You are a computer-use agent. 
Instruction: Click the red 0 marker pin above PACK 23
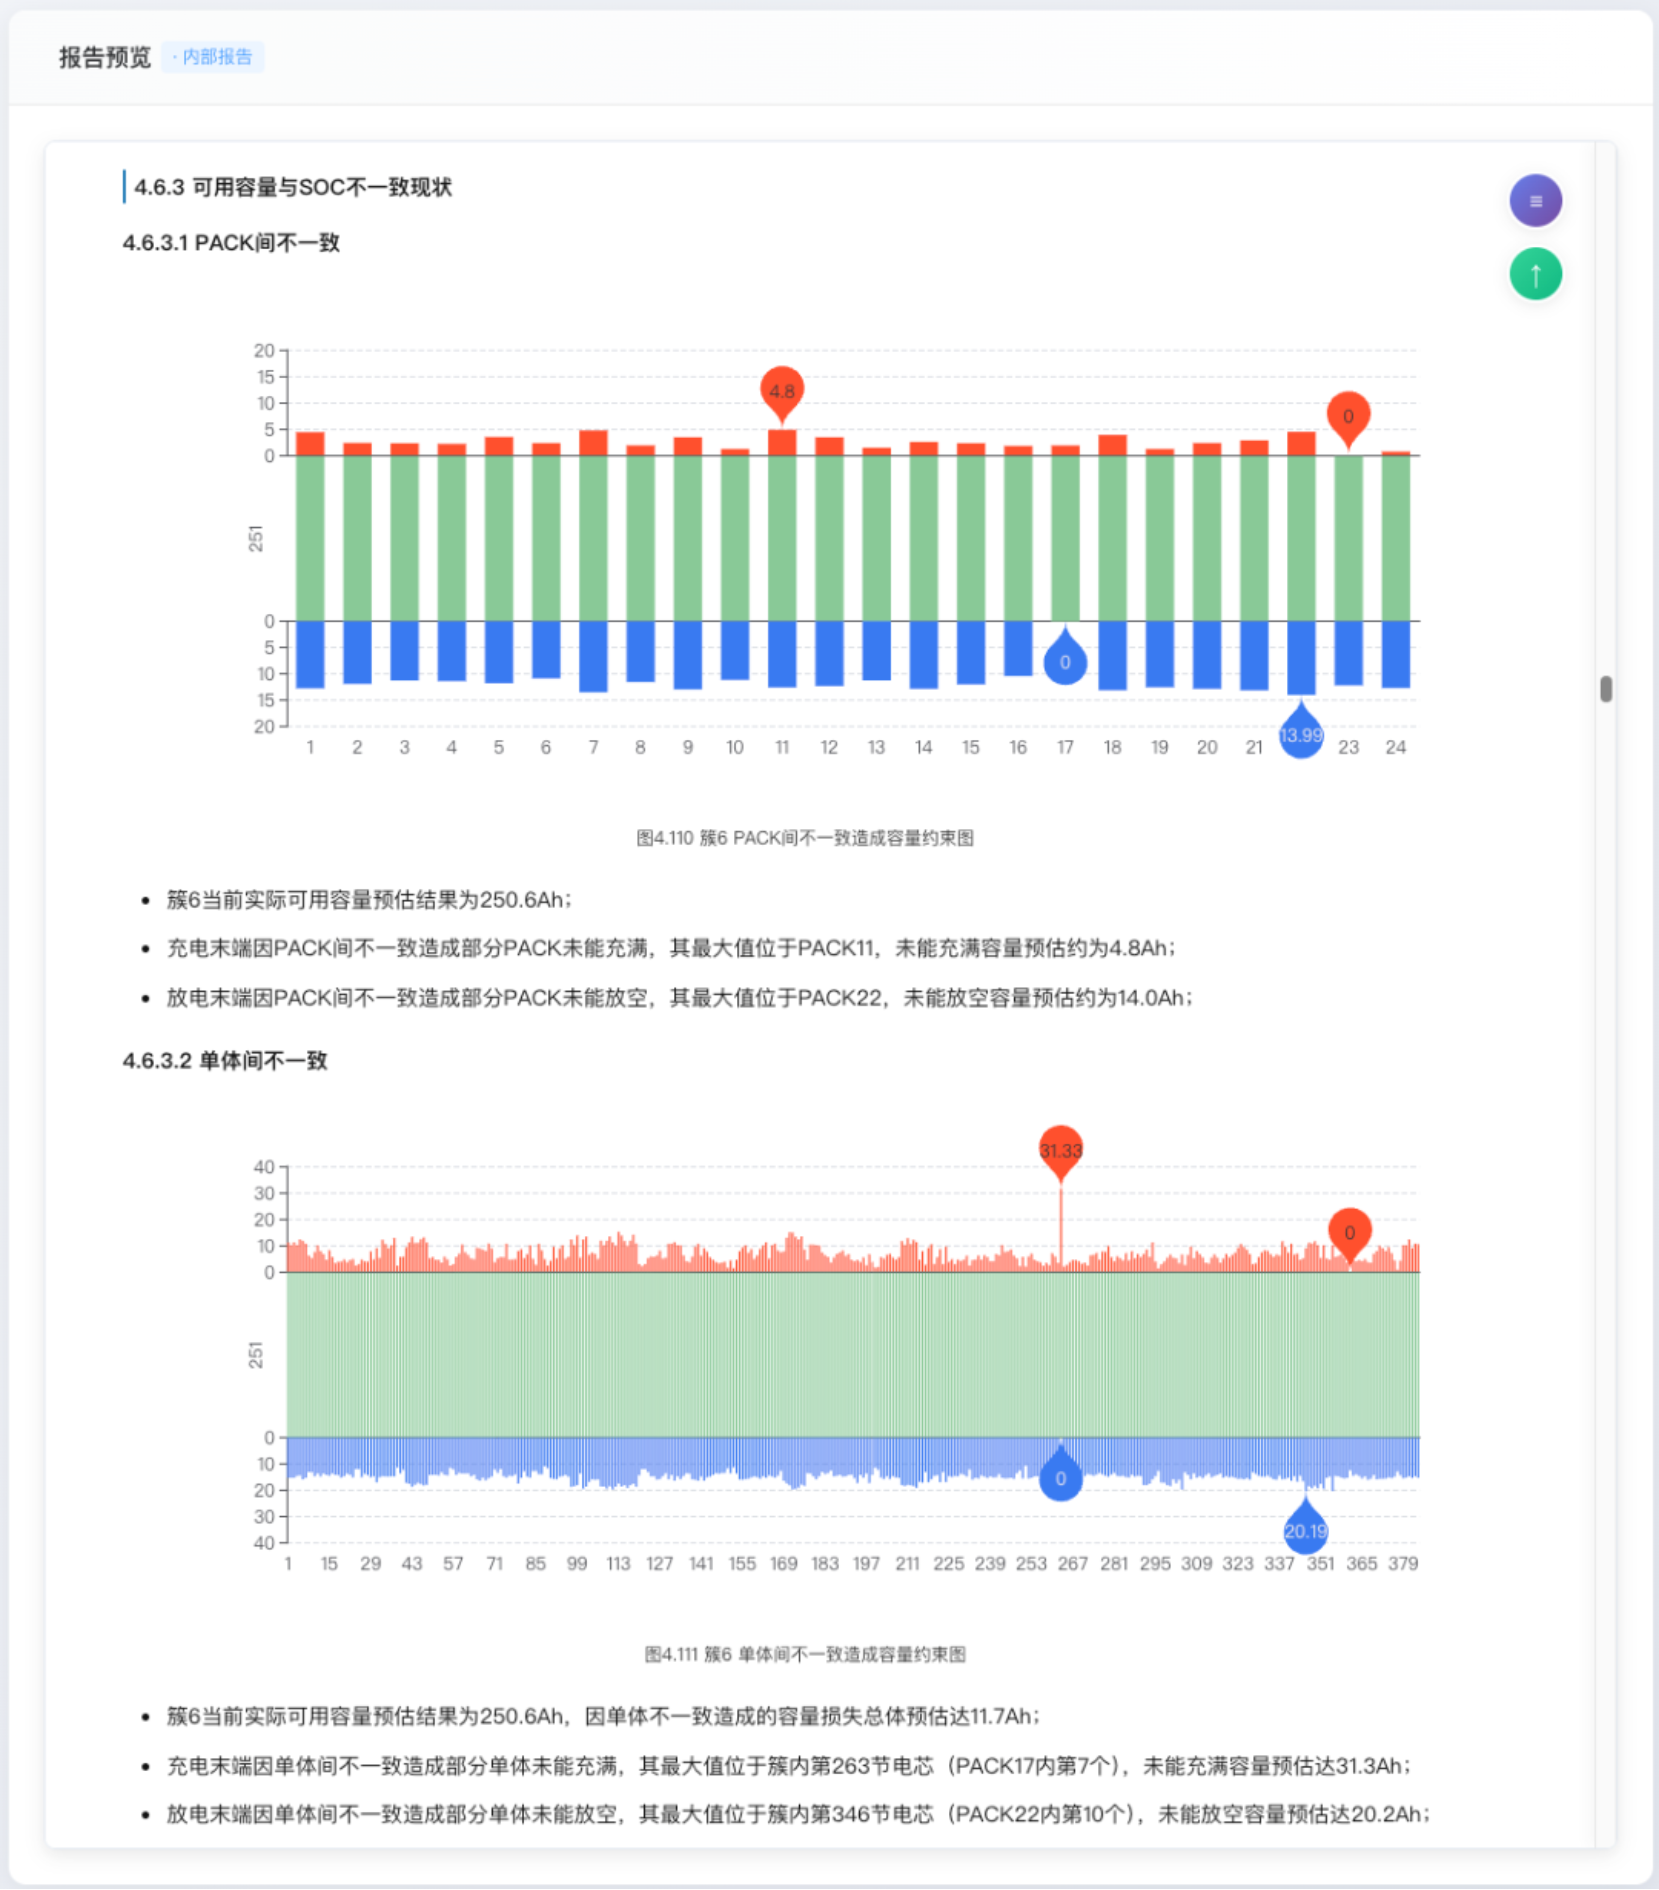tap(1348, 418)
